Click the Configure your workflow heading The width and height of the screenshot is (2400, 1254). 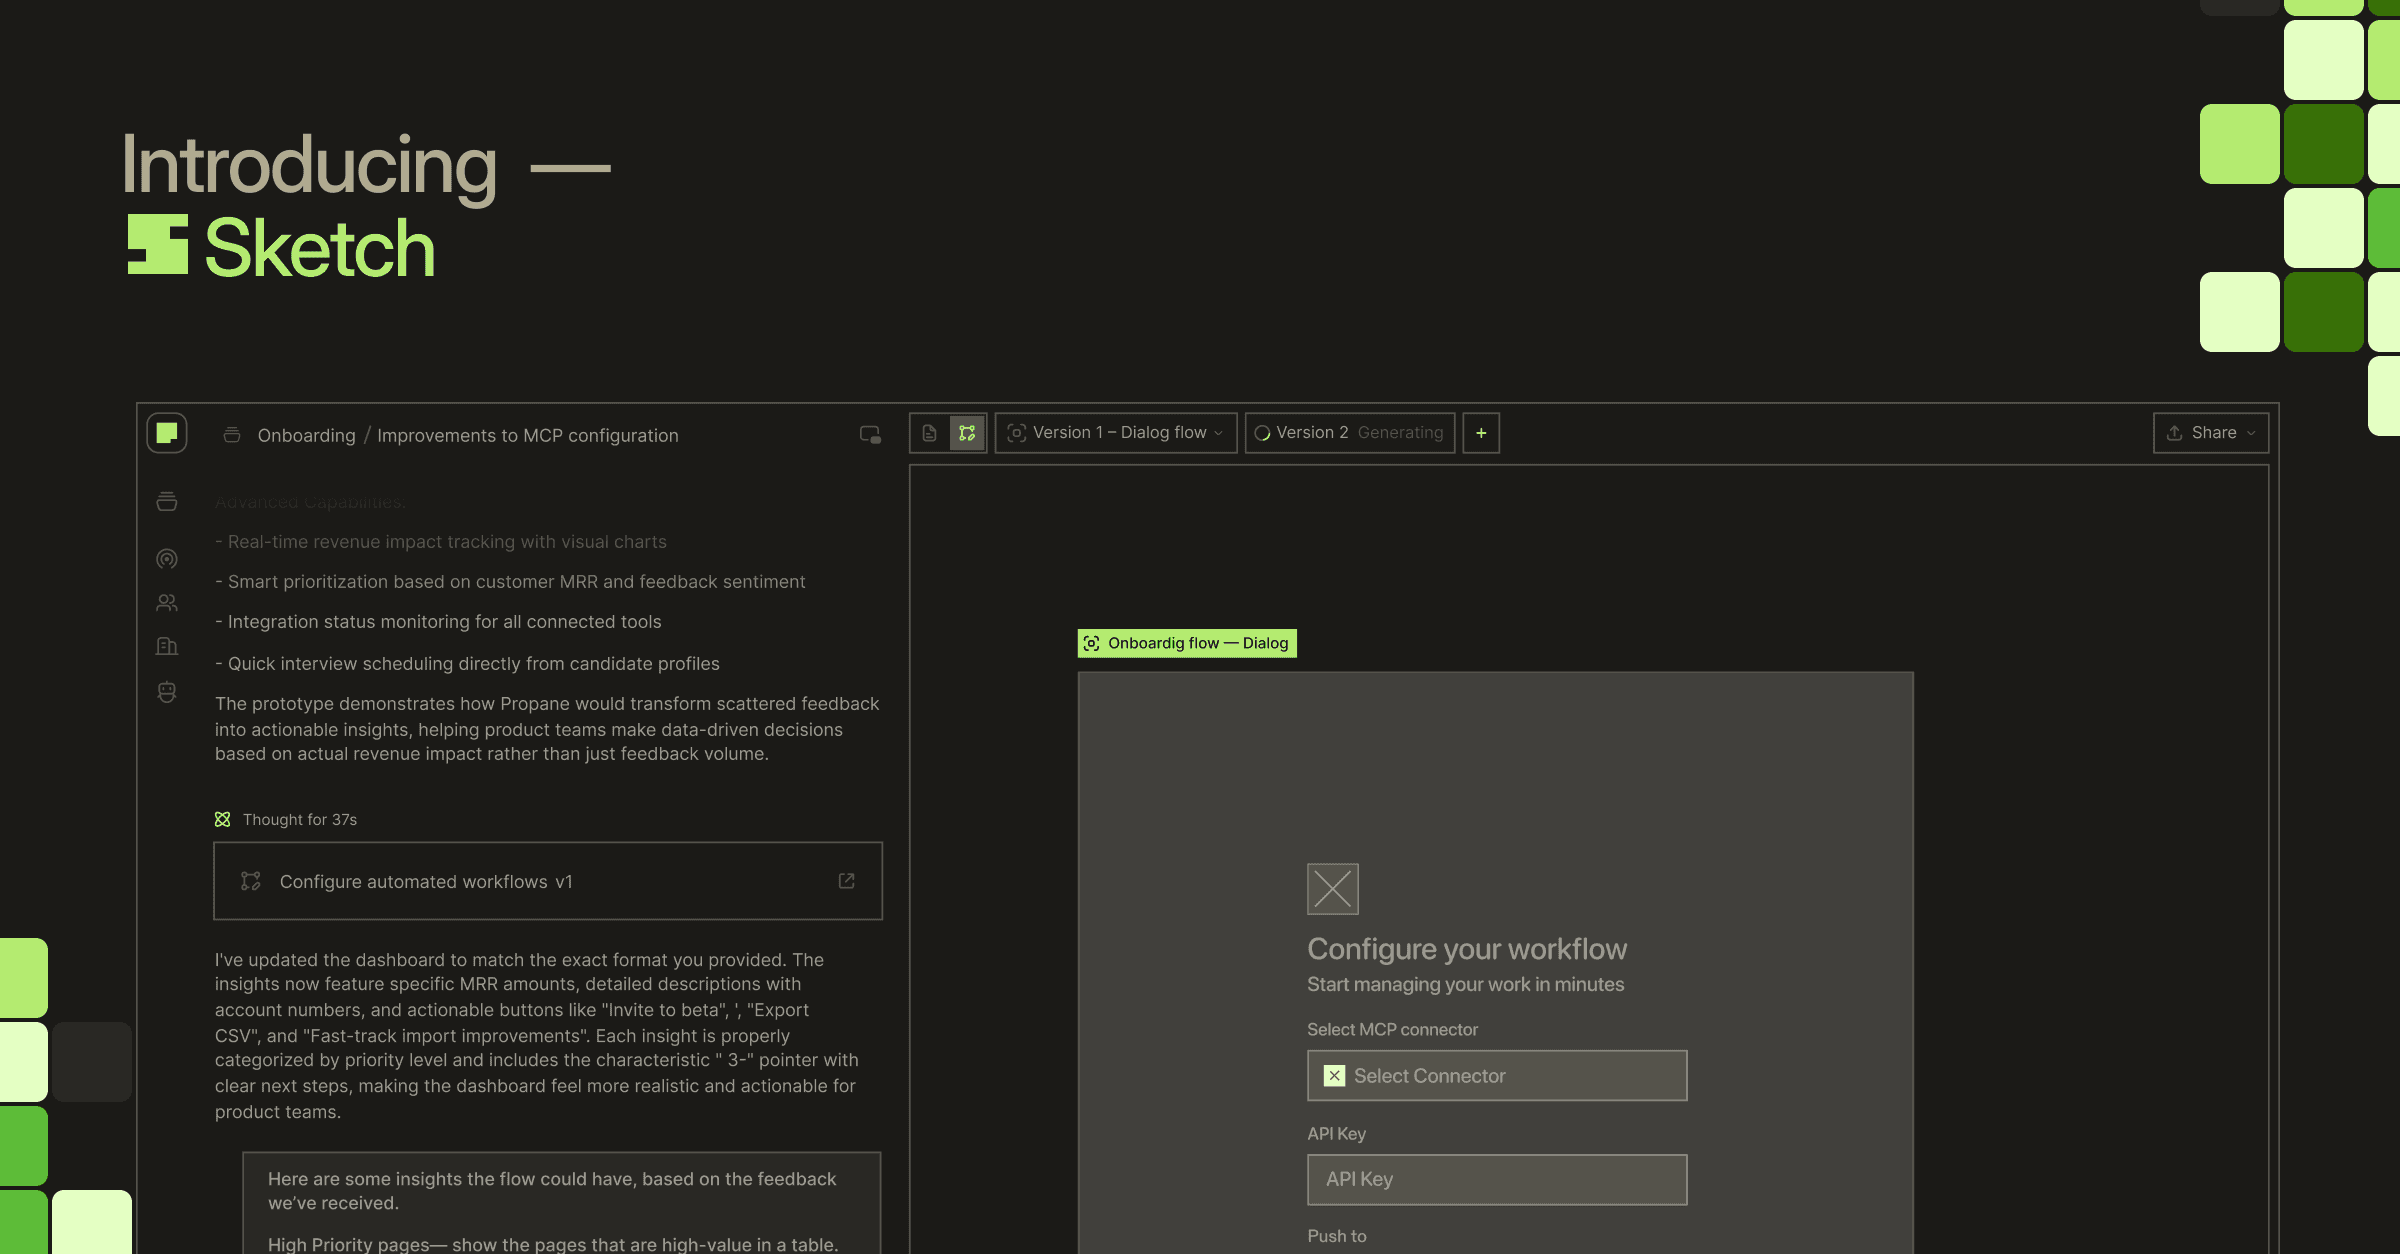pos(1467,949)
